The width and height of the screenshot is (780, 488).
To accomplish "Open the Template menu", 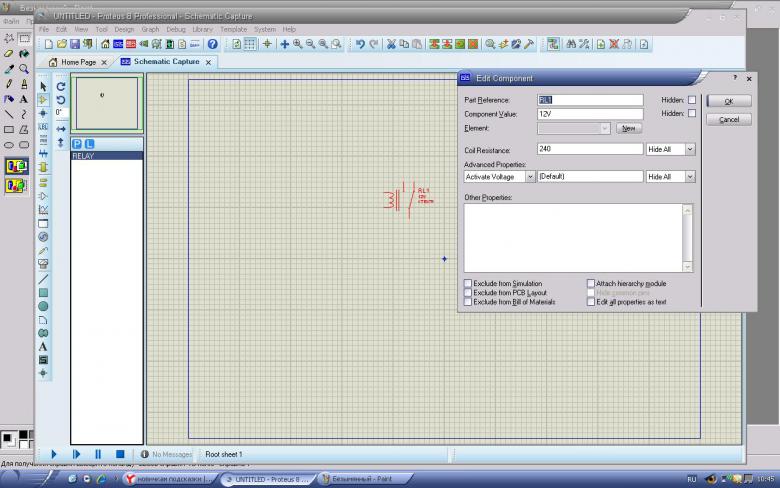I will pos(233,29).
